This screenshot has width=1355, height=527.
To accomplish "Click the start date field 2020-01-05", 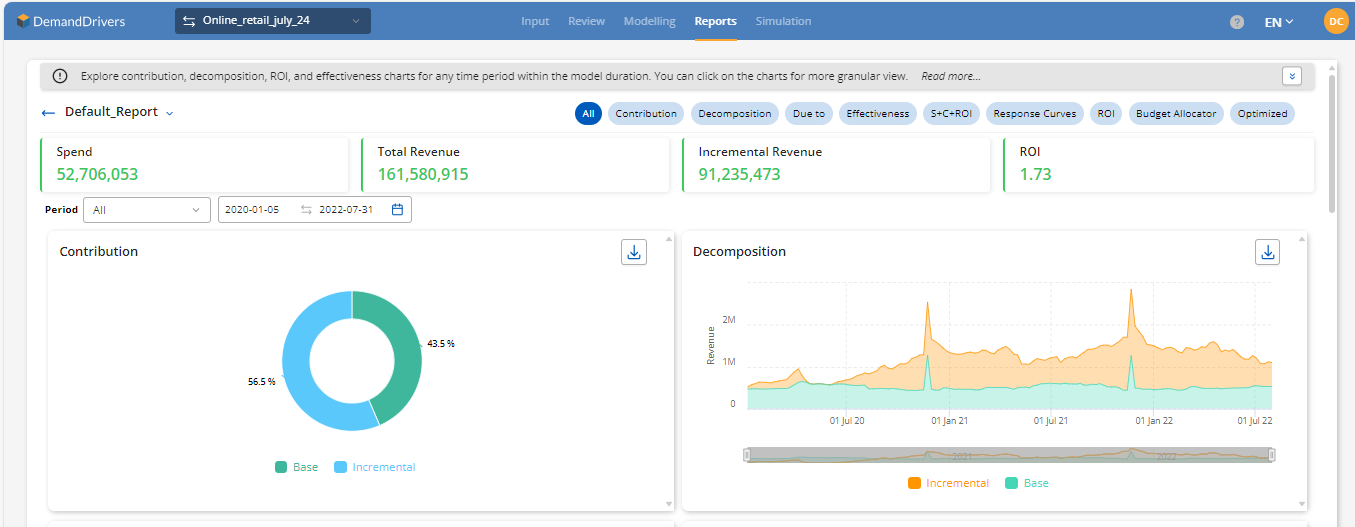I will tap(253, 210).
